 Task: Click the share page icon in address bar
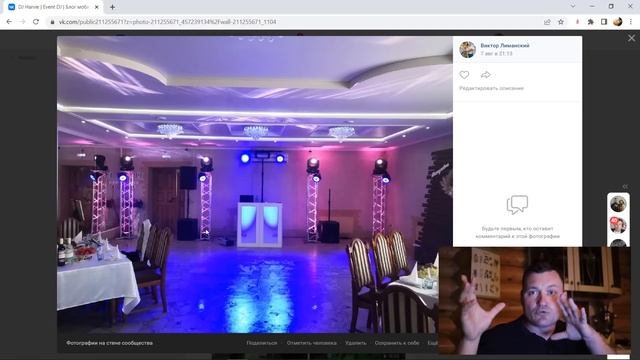pos(547,22)
